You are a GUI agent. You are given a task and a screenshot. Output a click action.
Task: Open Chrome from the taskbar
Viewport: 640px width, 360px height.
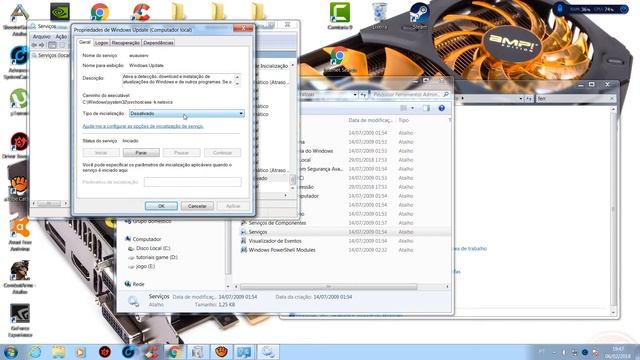click(173, 352)
